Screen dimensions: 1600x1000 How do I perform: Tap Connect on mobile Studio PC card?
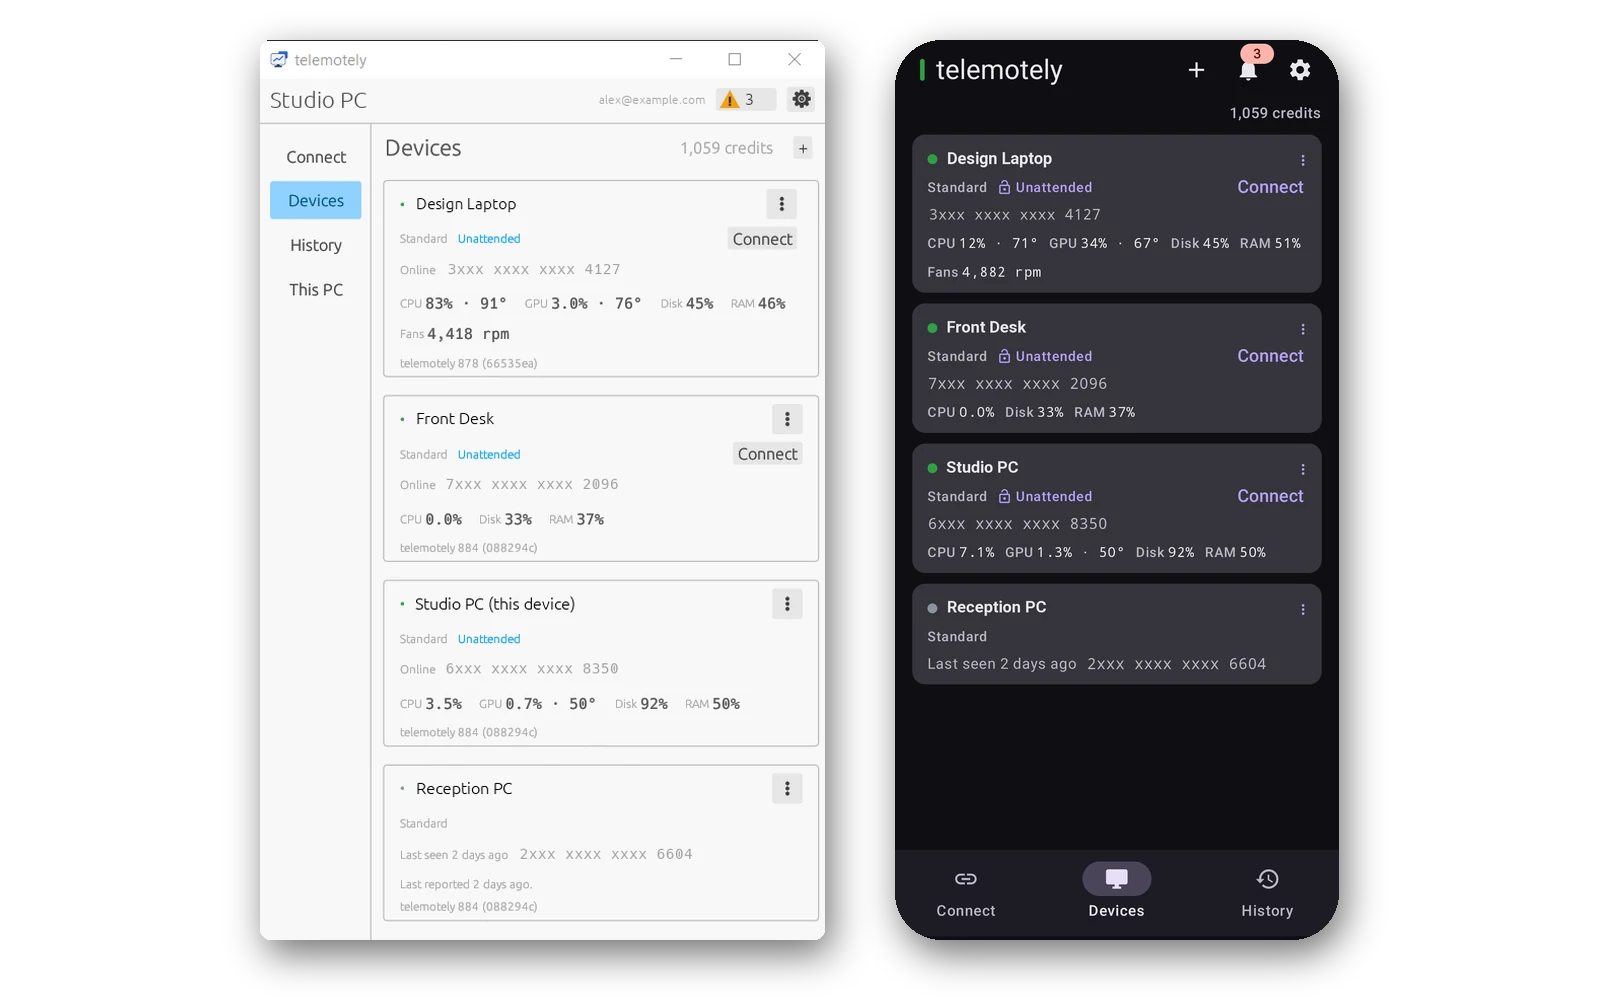click(x=1270, y=496)
